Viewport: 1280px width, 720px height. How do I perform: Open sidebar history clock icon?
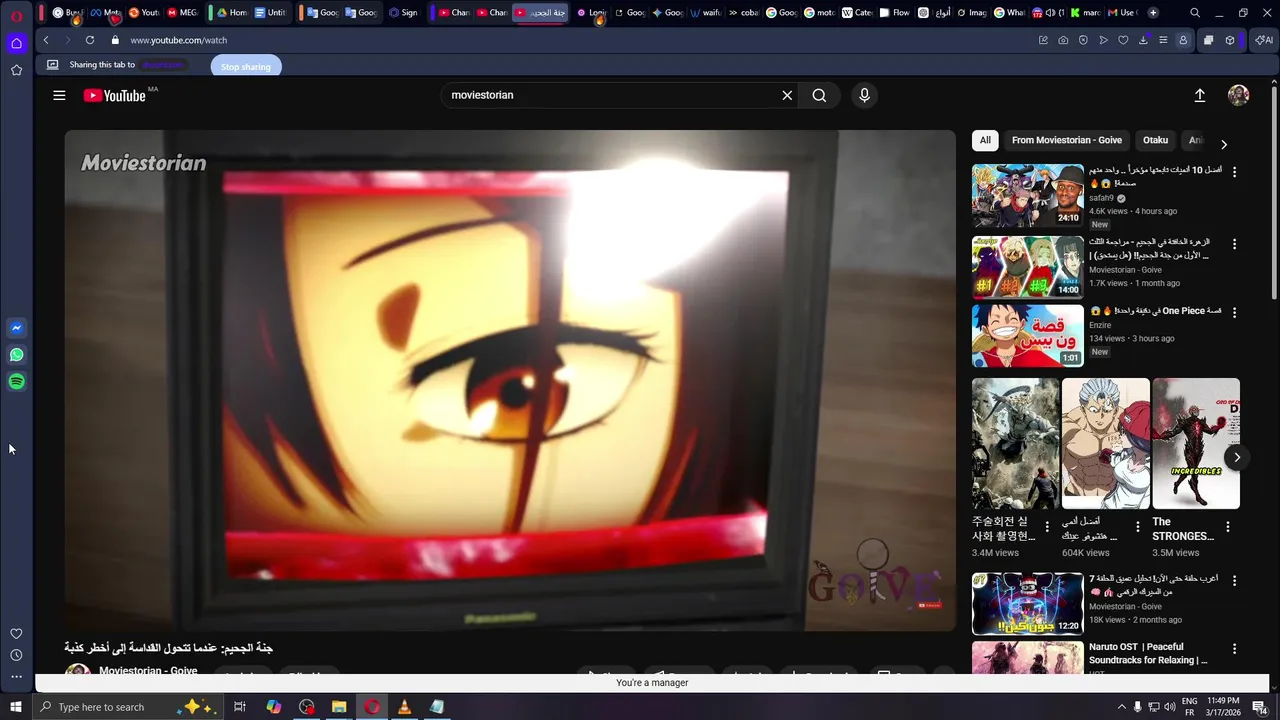coord(16,655)
